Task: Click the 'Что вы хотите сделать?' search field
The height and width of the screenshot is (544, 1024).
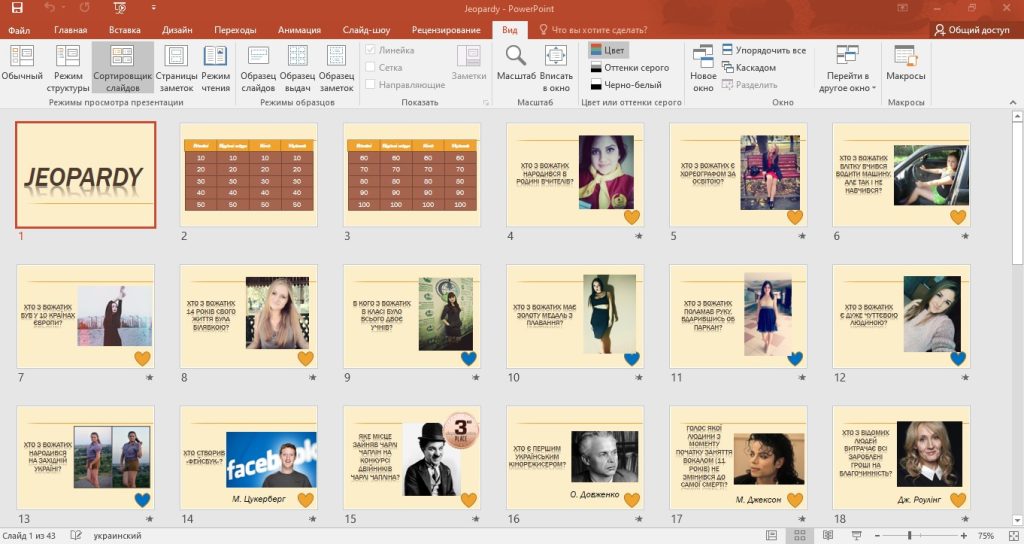Action: point(593,30)
